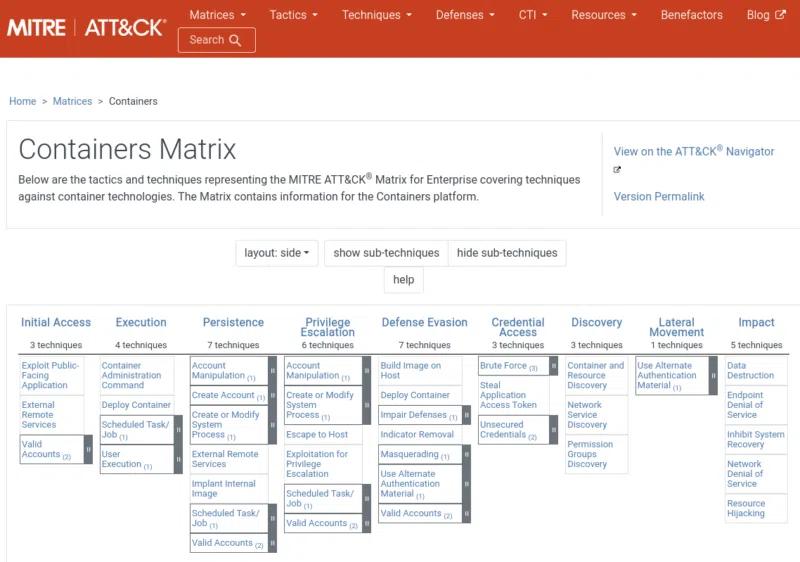Click the hide sub-techniques button

(x=507, y=253)
